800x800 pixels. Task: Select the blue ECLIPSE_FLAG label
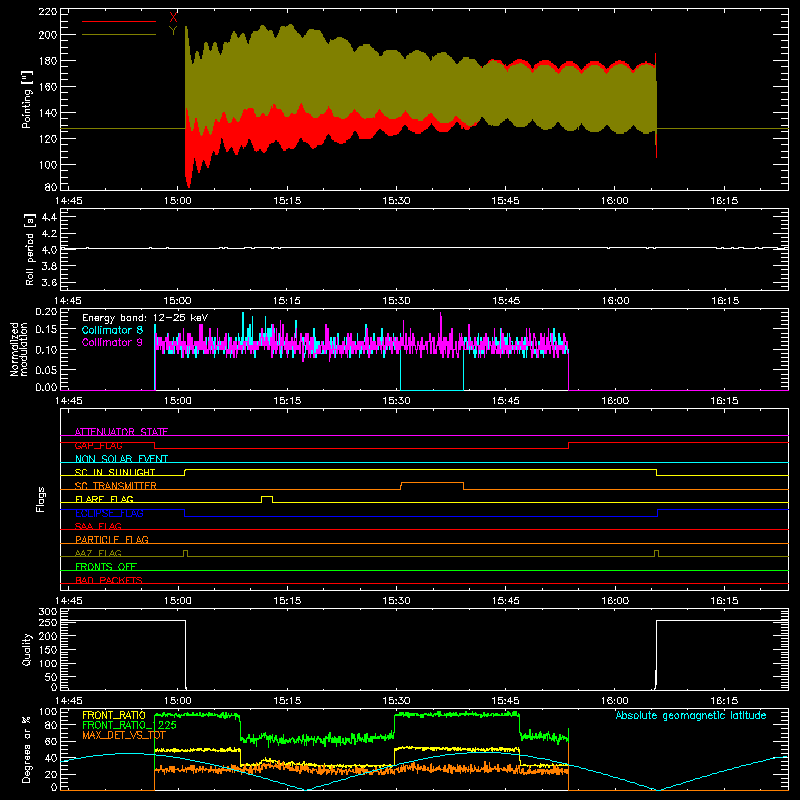pos(109,513)
